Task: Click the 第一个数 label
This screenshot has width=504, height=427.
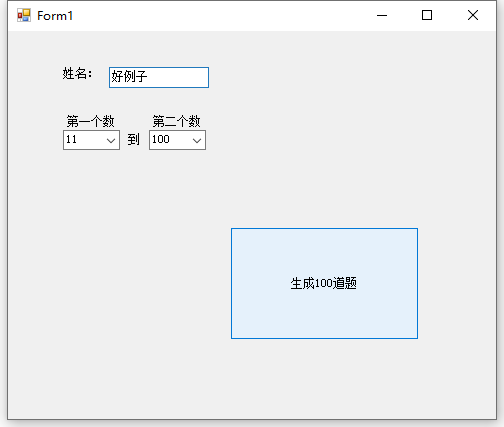Action: coord(90,121)
